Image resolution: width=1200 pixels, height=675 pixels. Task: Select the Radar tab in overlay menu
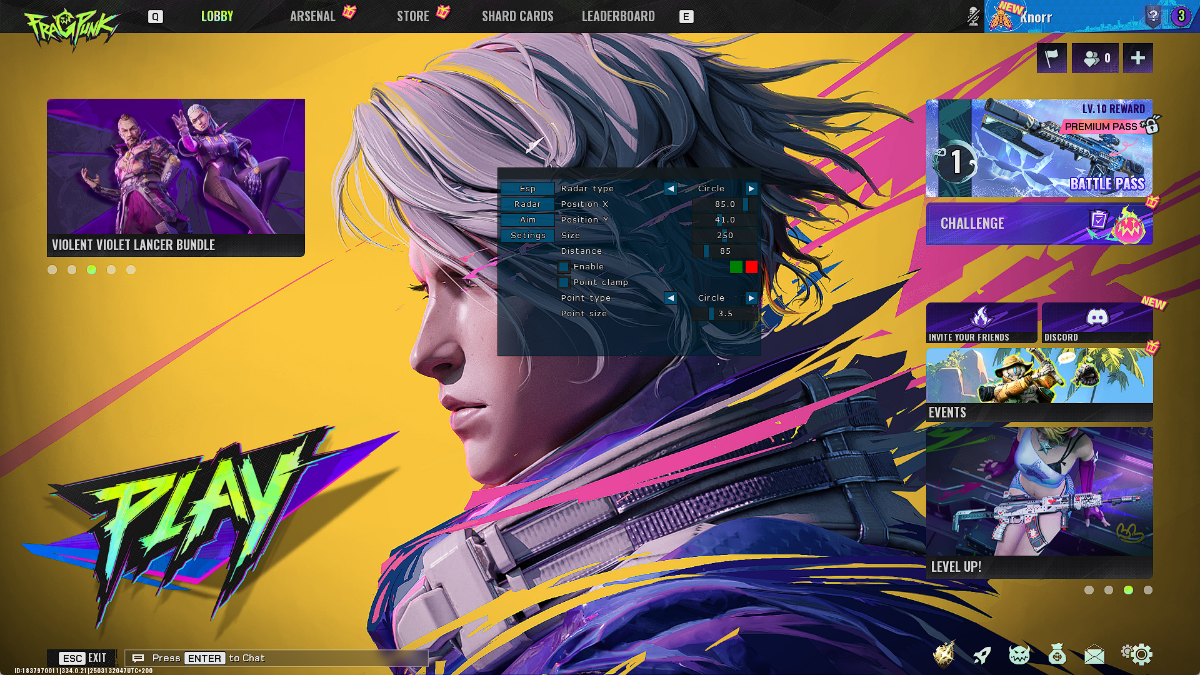[527, 204]
